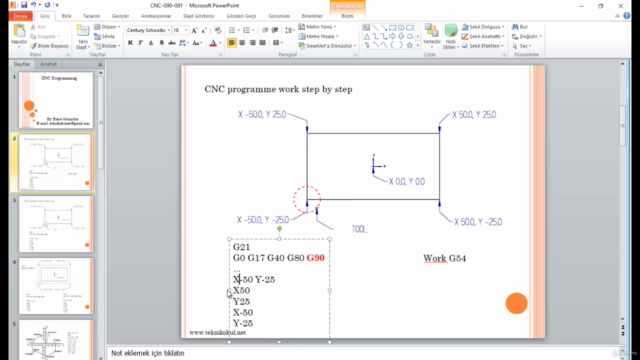Click the decrease indent icon
This screenshot has height=360, width=640.
265,30
